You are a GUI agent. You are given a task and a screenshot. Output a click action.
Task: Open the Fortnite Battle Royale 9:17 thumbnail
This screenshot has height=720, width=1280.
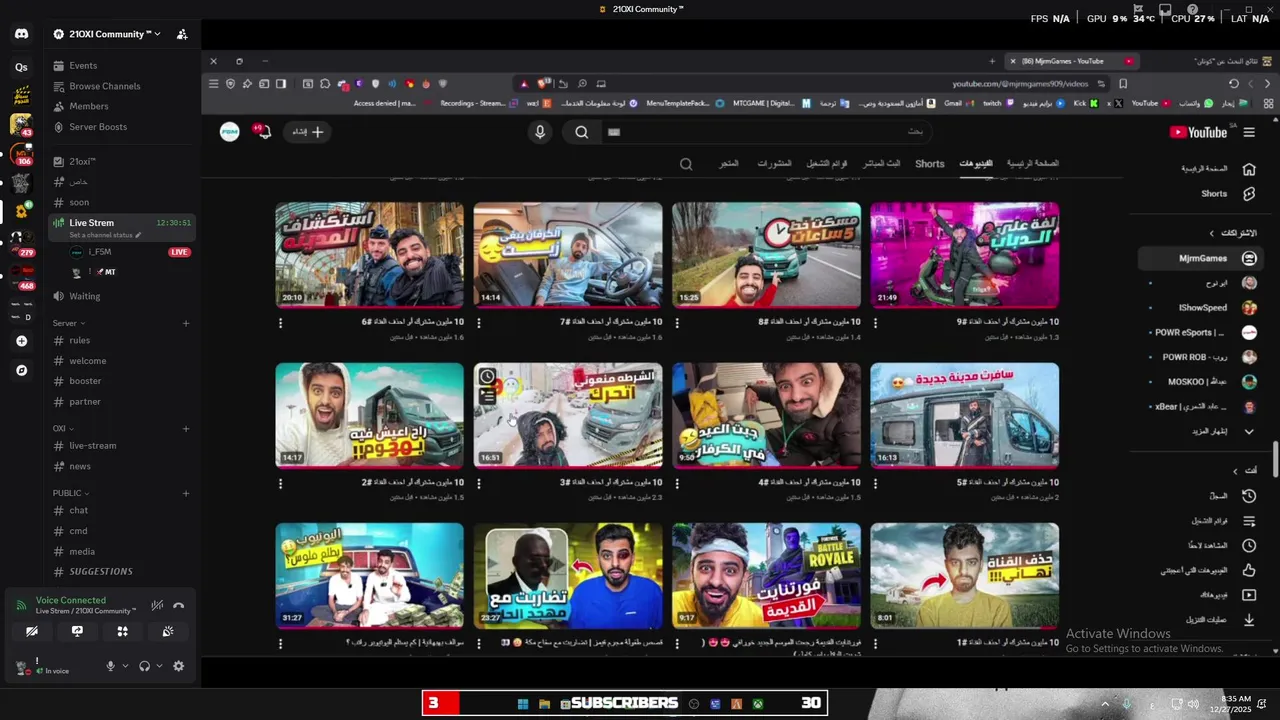point(766,575)
